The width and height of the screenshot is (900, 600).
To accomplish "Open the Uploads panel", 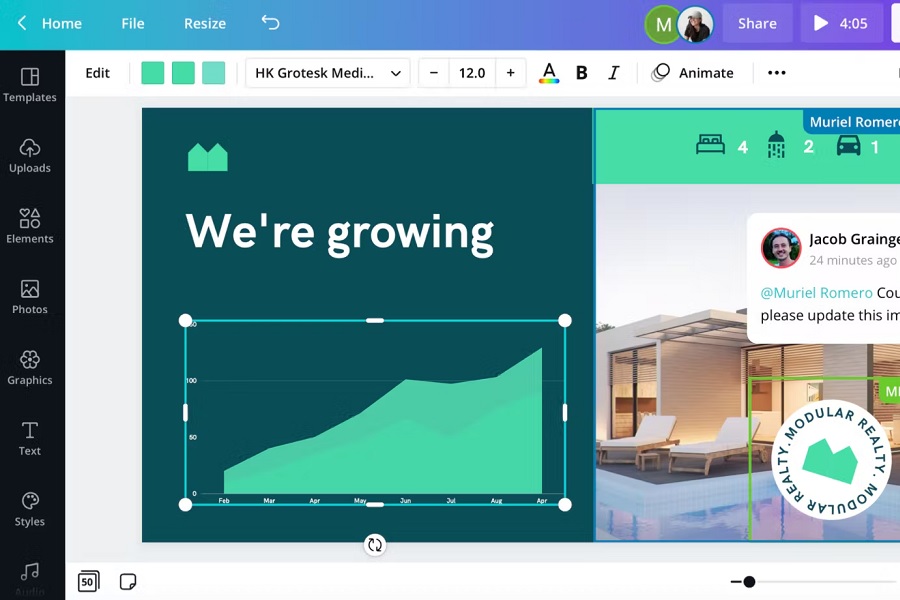I will 30,155.
